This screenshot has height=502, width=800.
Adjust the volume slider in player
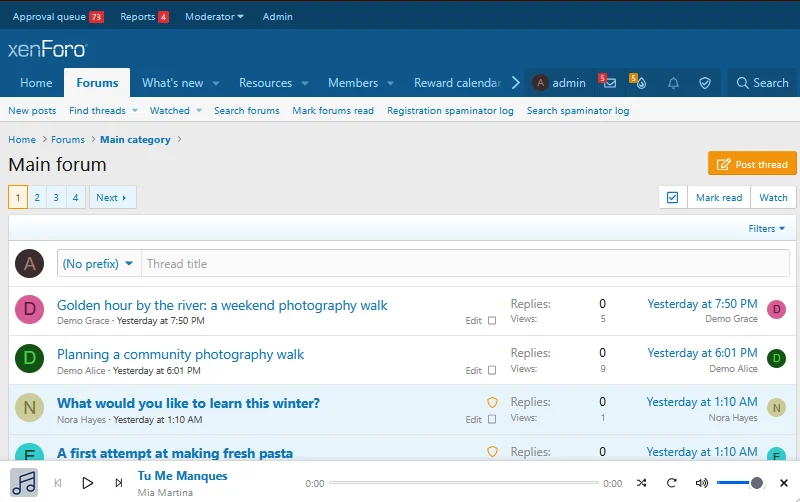tap(739, 483)
